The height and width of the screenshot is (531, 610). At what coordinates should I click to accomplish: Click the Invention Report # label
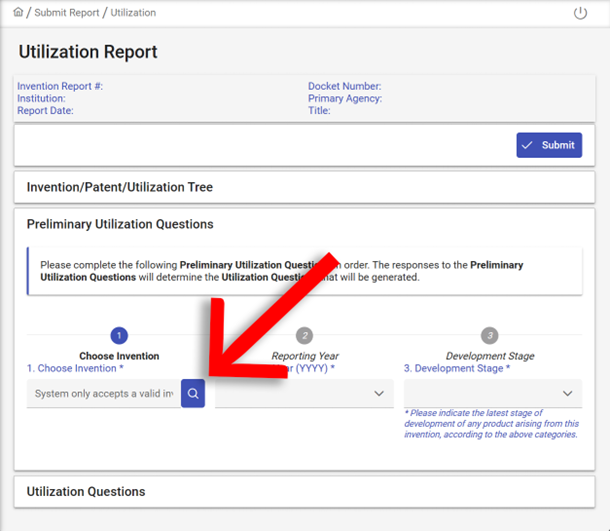(60, 86)
